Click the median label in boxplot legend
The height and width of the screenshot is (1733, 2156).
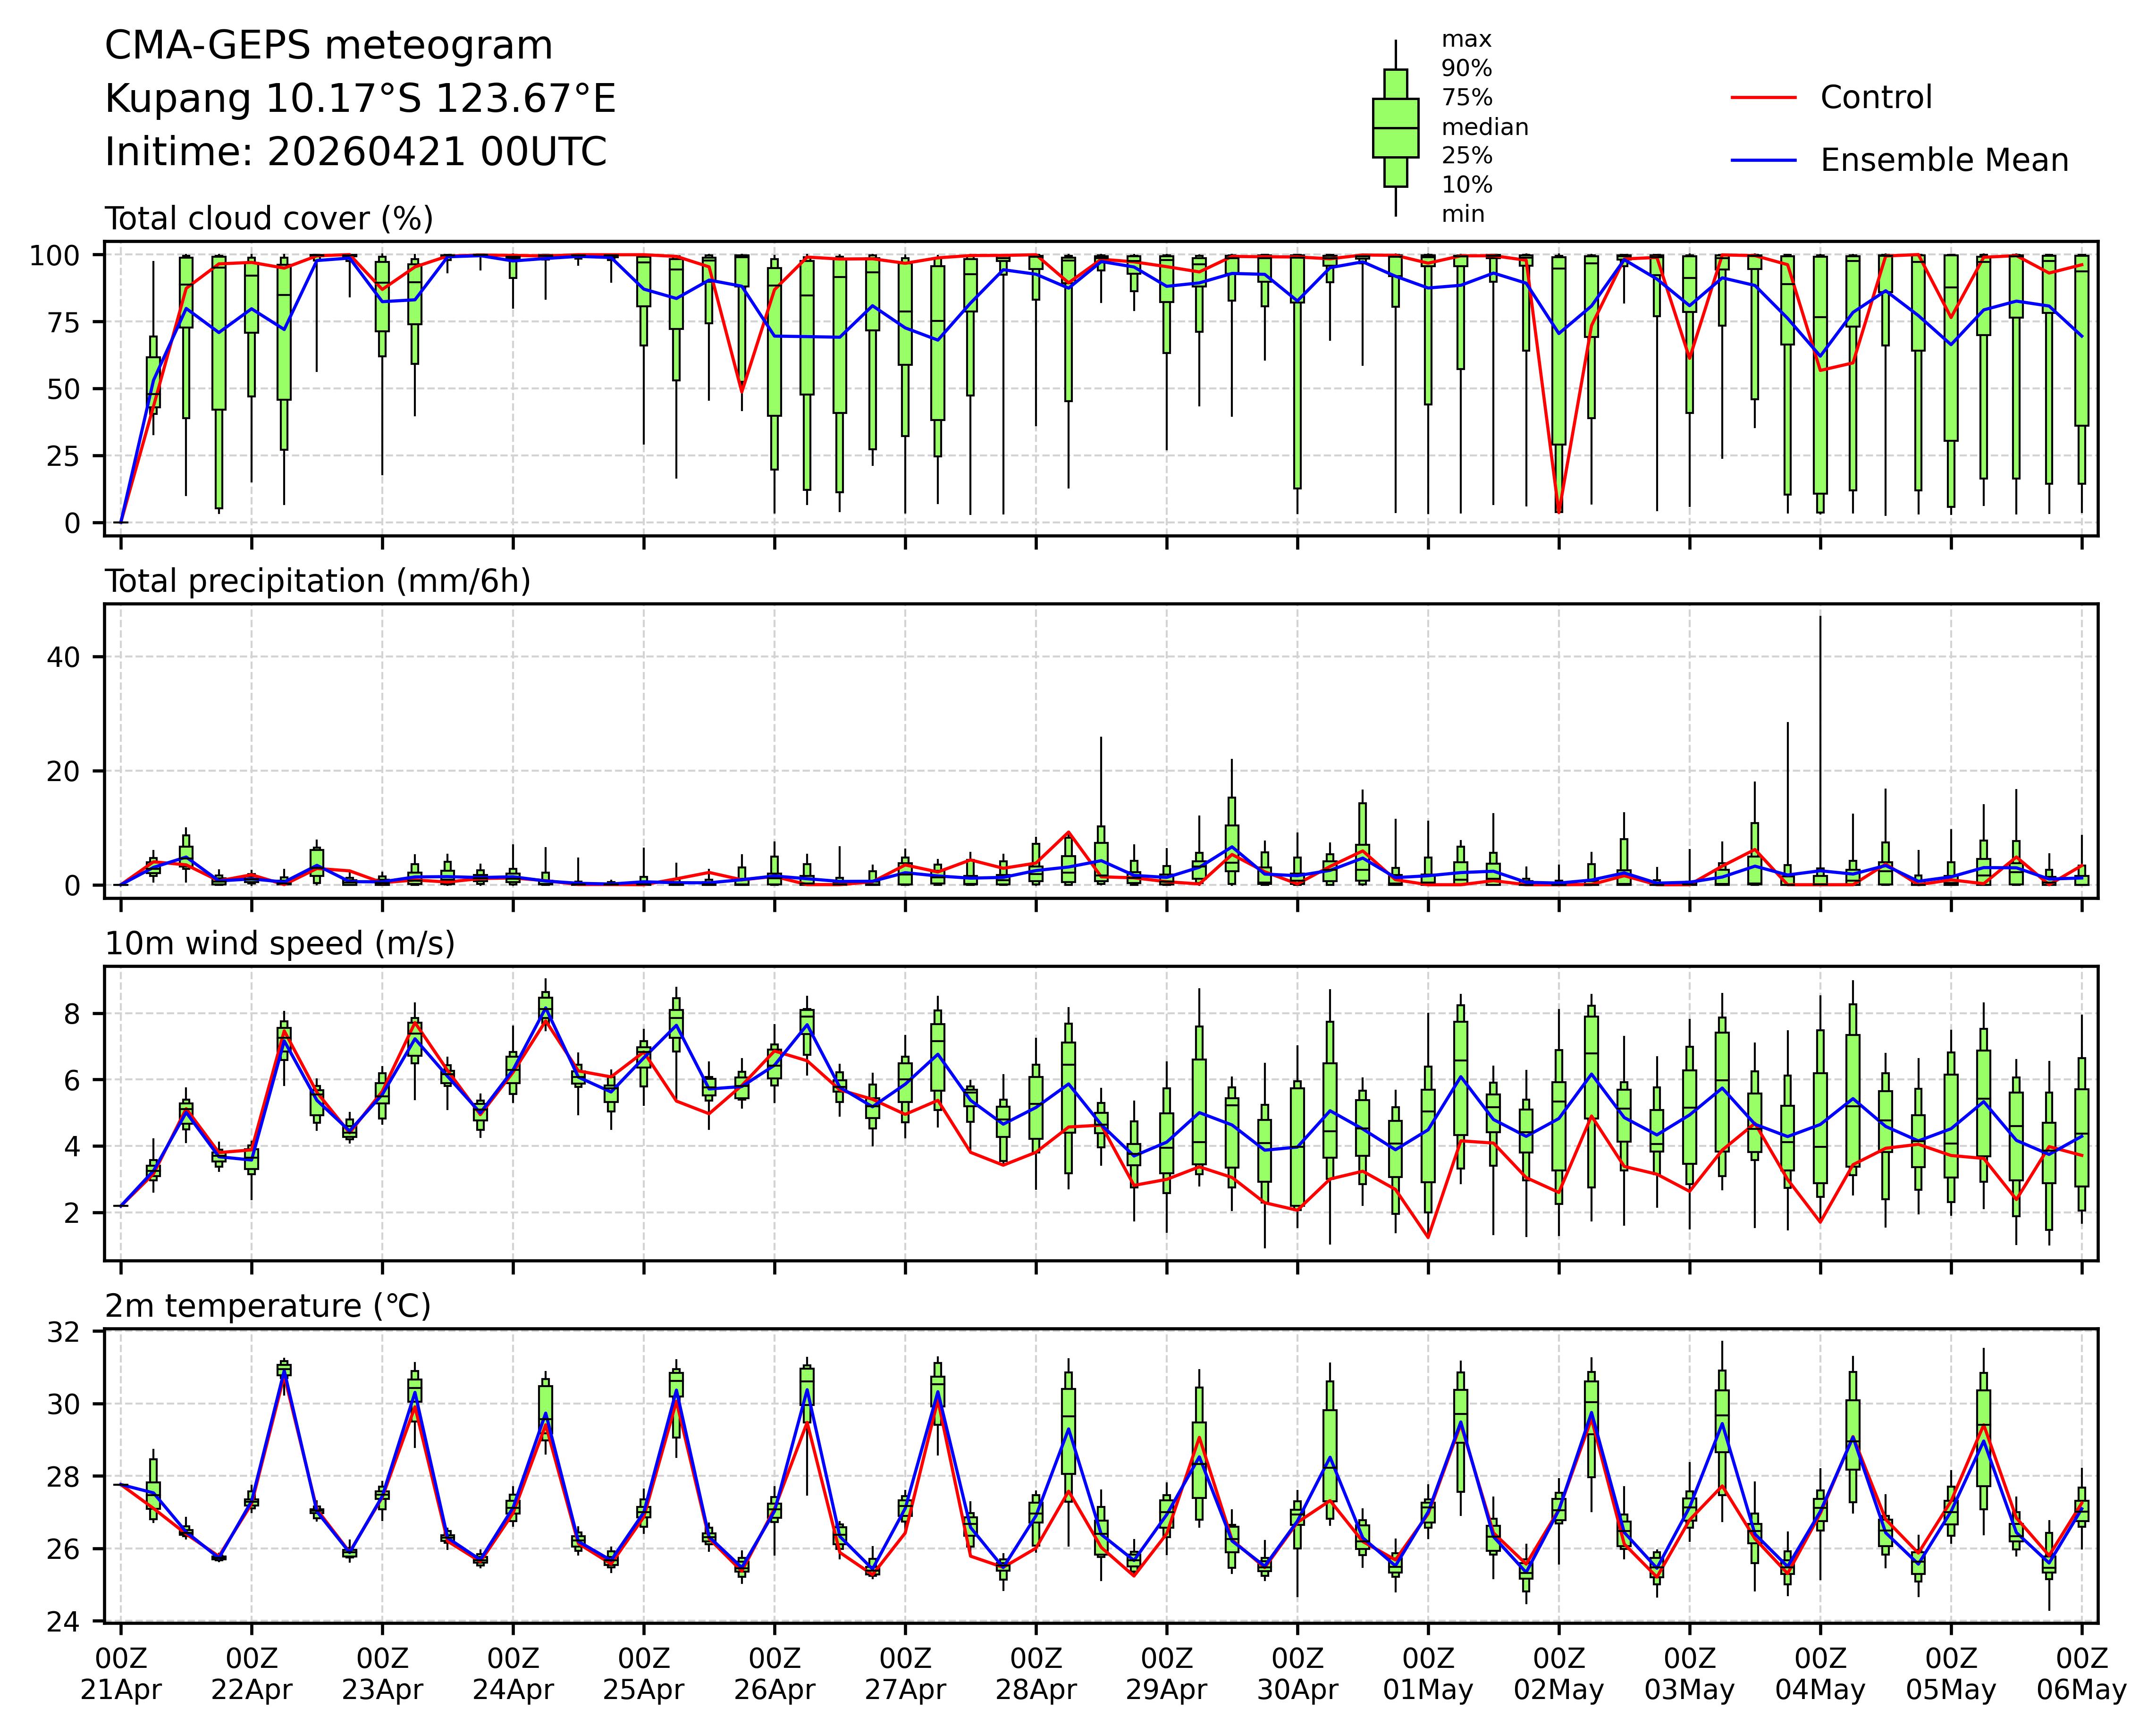pyautogui.click(x=1484, y=128)
